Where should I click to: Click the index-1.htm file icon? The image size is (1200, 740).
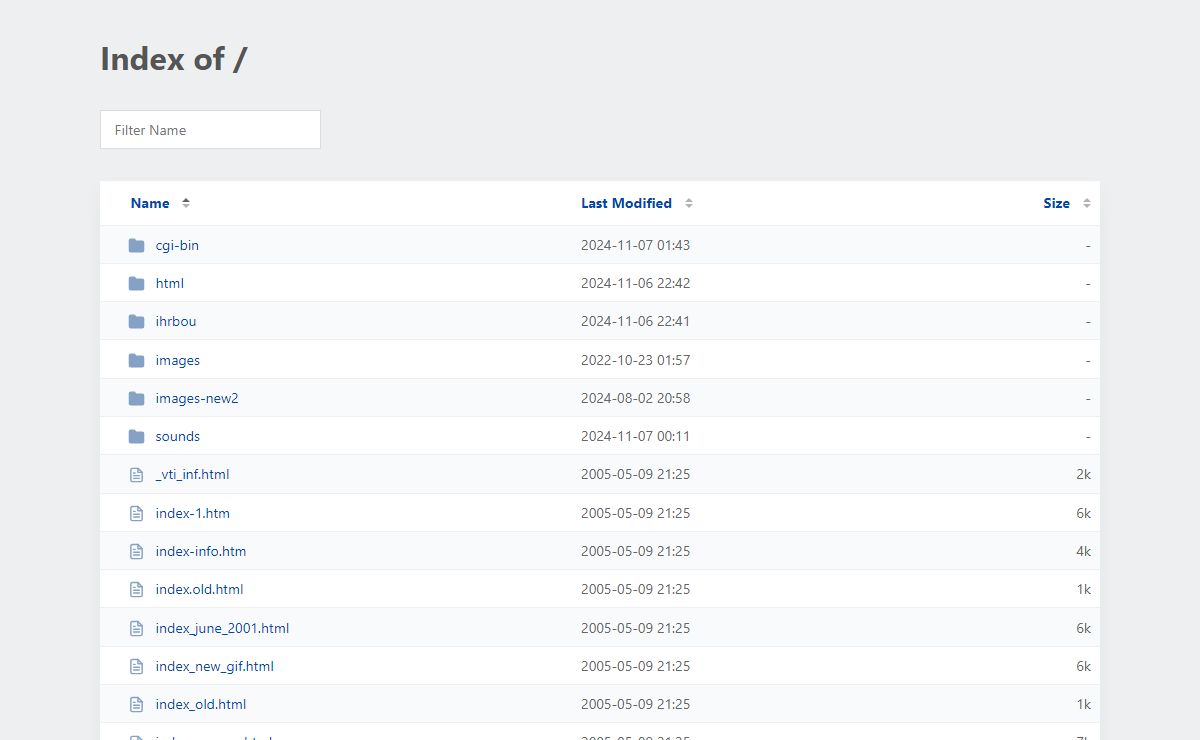[137, 513]
